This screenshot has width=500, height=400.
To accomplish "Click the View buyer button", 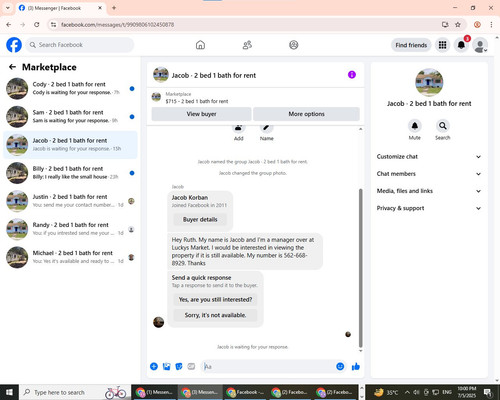I will click(201, 114).
